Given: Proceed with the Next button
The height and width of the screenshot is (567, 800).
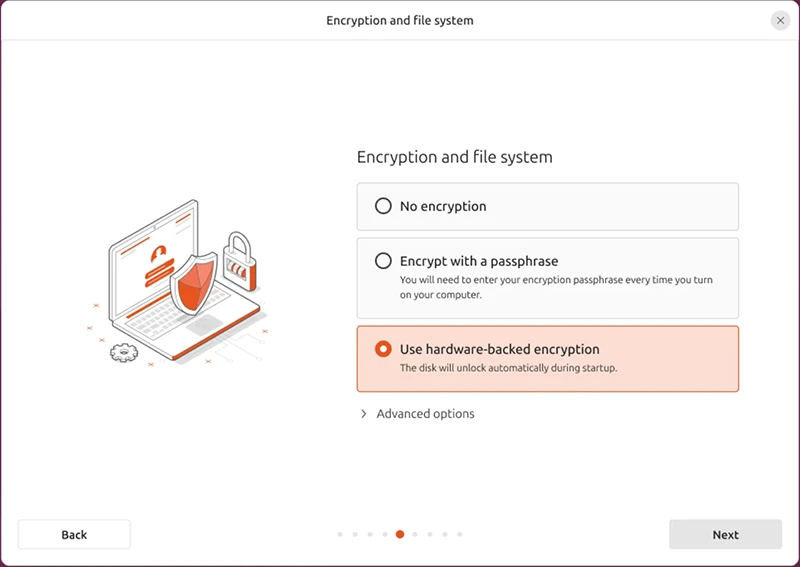Looking at the screenshot, I should point(725,535).
